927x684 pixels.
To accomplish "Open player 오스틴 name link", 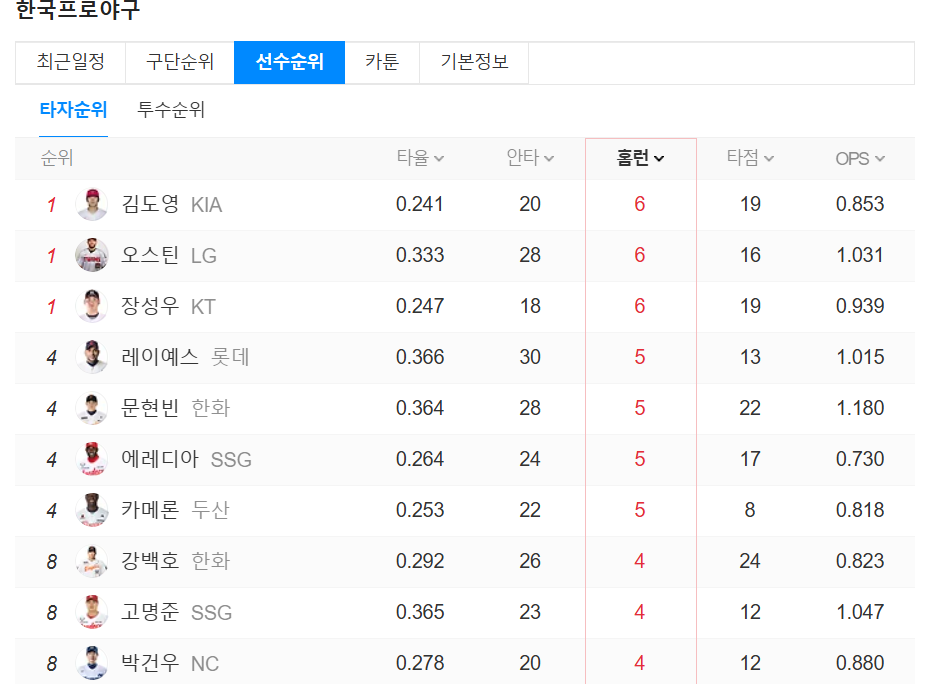I will coord(150,255).
